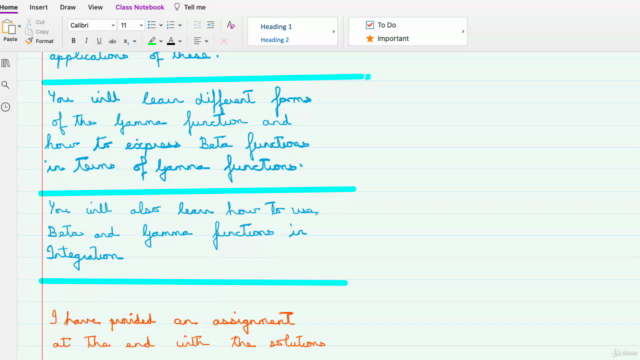This screenshot has height=360, width=640.
Task: Open the font color dropdown arrow
Action: coord(180,41)
